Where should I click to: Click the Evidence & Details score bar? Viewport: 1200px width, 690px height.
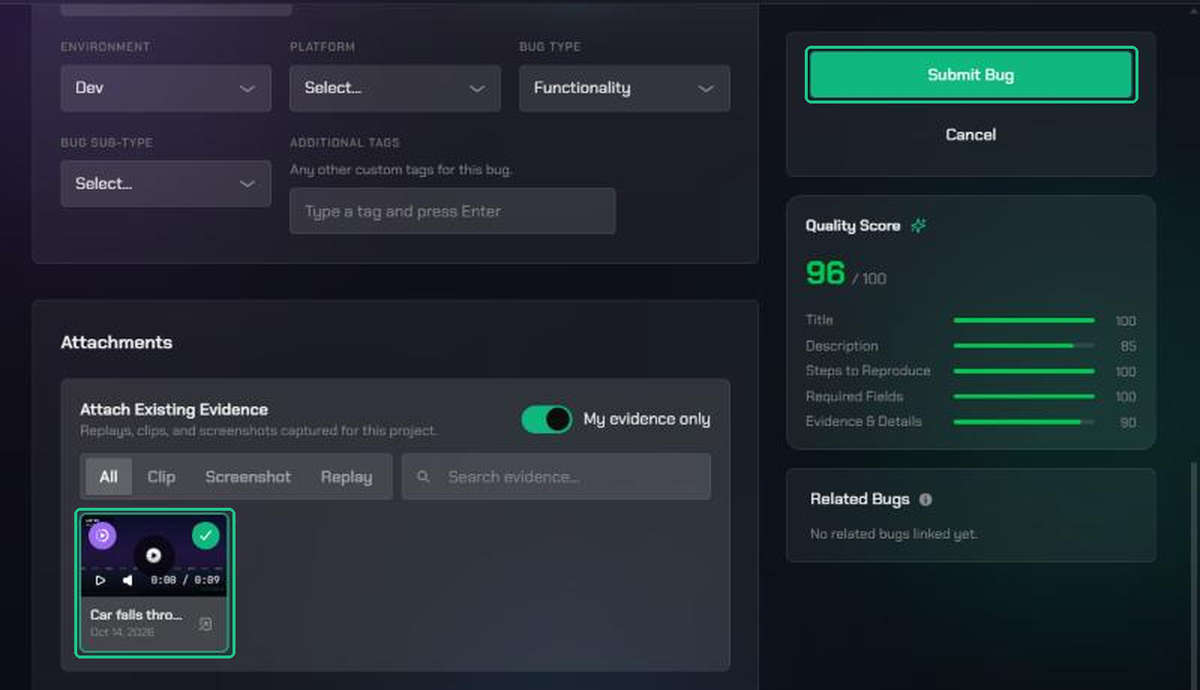(1024, 422)
